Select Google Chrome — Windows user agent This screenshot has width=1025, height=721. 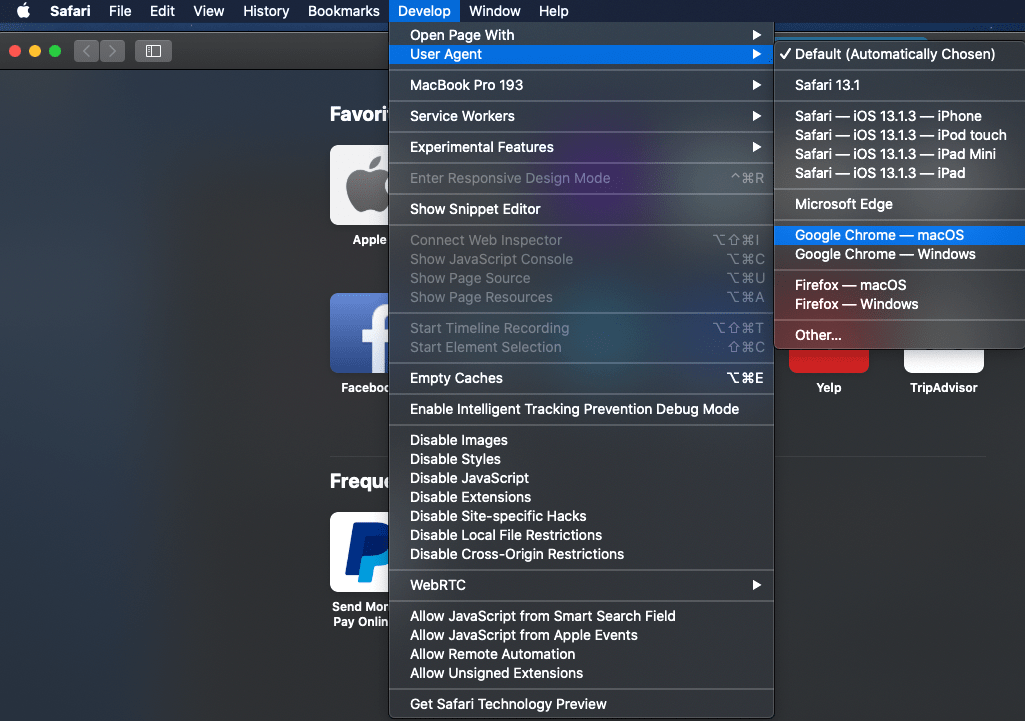899,254
